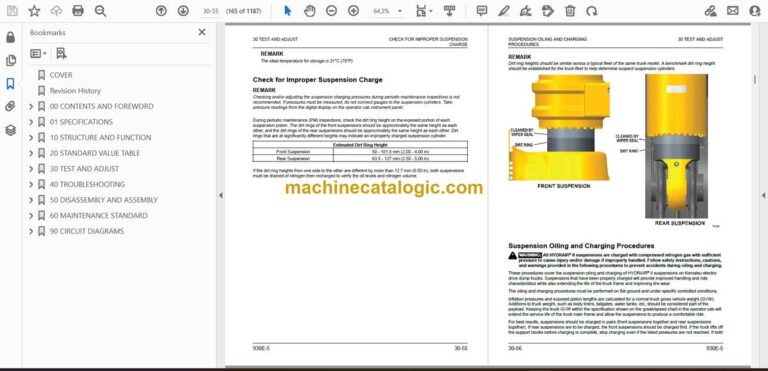Open the bookmarks options menu dropdown
768x371 pixels.
(x=38, y=53)
